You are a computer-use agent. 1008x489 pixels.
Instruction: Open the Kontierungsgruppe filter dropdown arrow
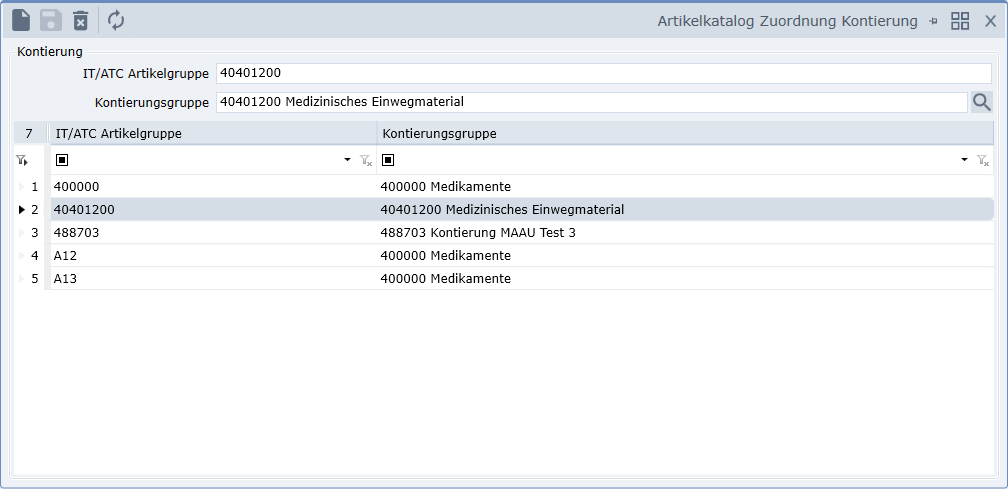click(964, 160)
